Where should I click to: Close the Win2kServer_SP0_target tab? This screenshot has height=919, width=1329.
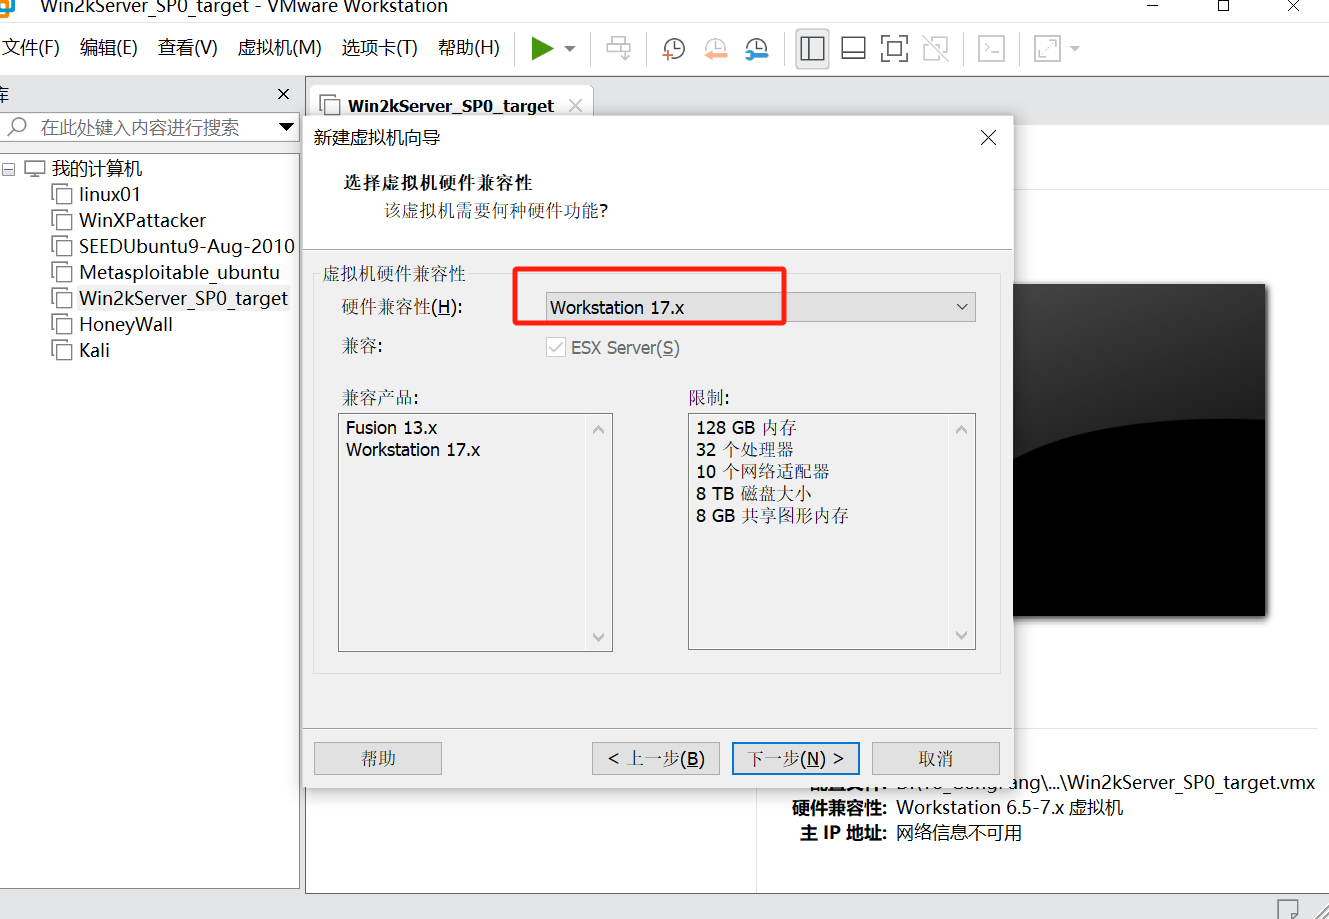[x=575, y=105]
